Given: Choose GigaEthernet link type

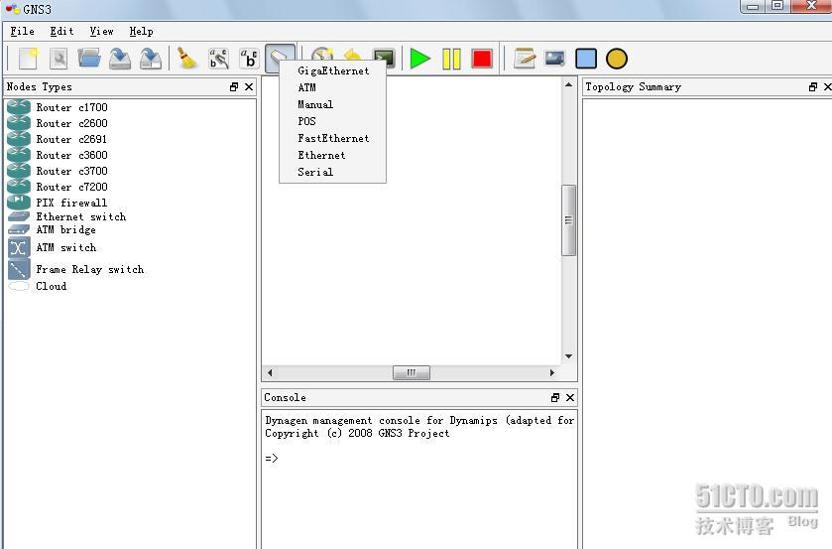Looking at the screenshot, I should coord(333,71).
